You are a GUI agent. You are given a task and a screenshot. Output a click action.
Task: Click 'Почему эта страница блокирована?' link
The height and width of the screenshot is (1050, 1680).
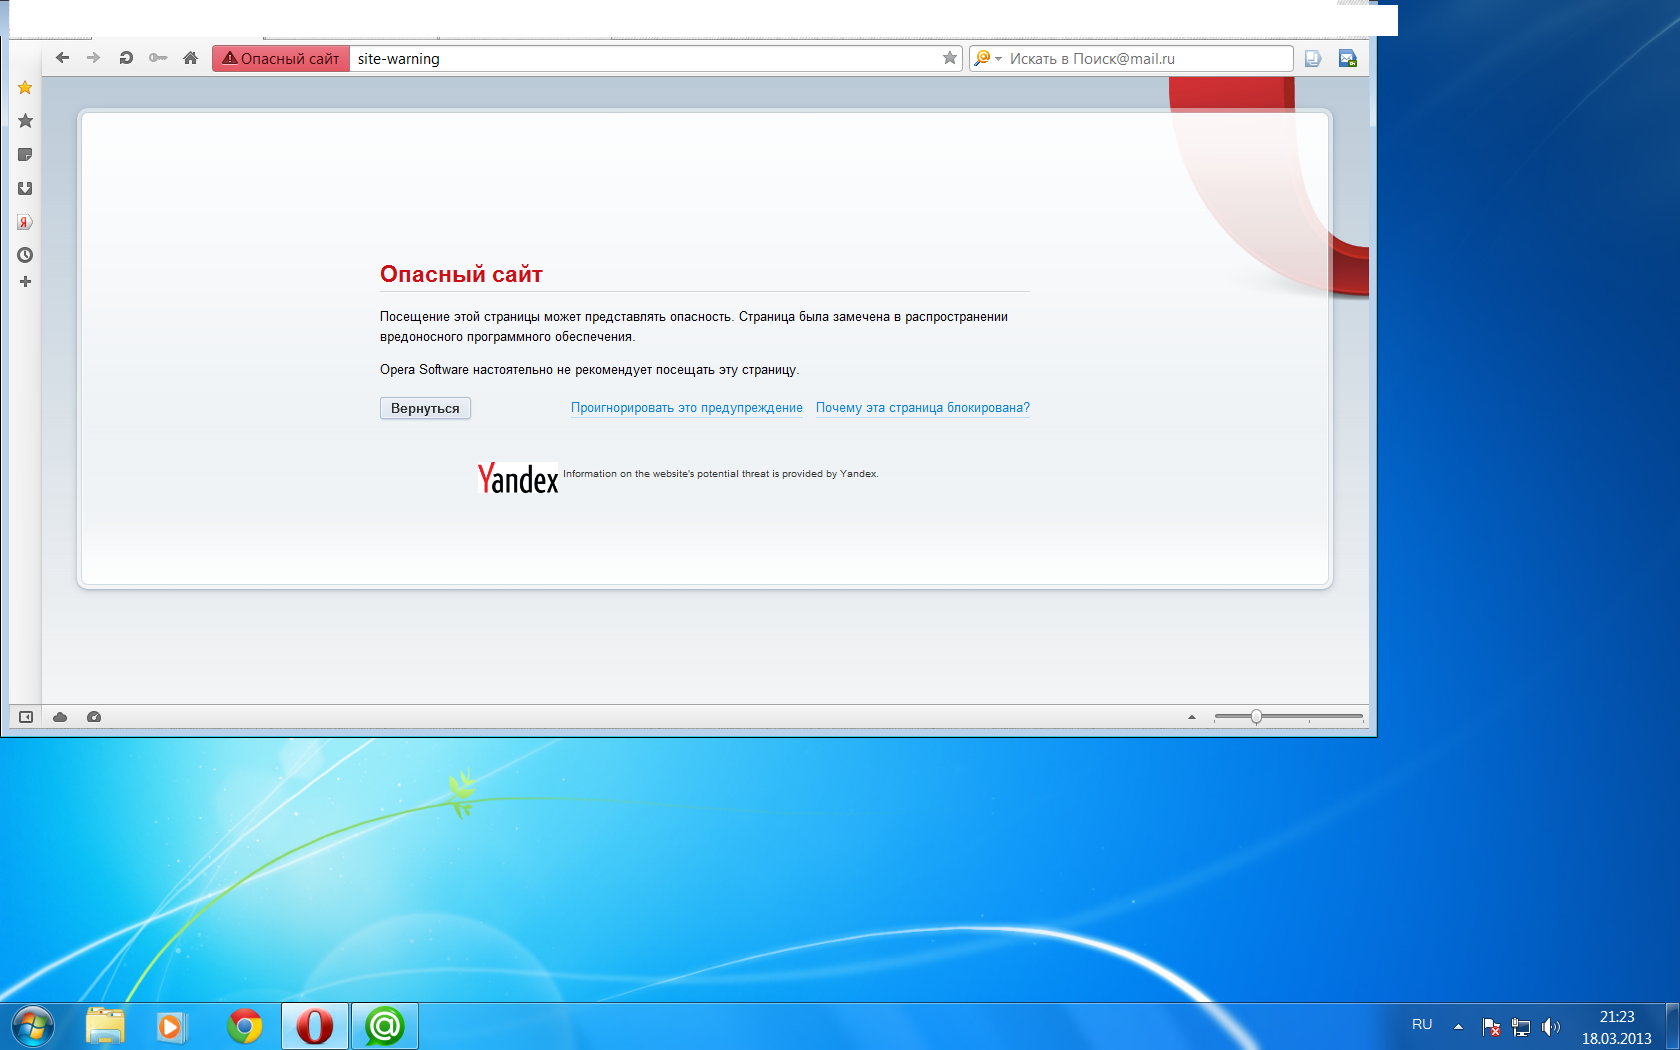pos(923,408)
